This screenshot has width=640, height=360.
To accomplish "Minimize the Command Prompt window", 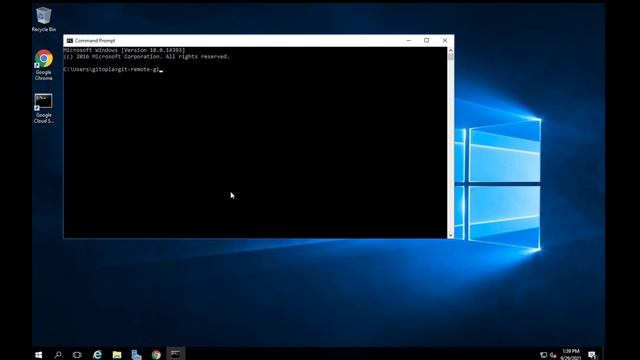I will click(x=409, y=40).
